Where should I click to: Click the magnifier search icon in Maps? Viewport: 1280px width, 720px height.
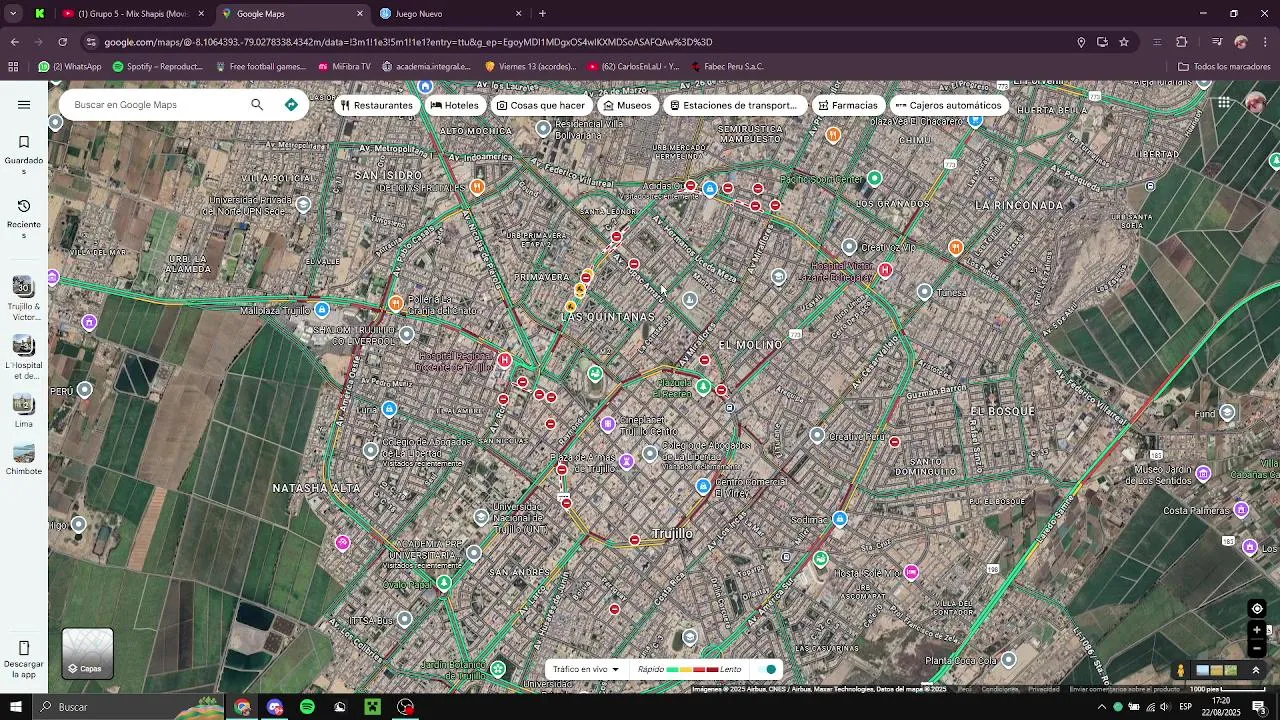coord(257,104)
